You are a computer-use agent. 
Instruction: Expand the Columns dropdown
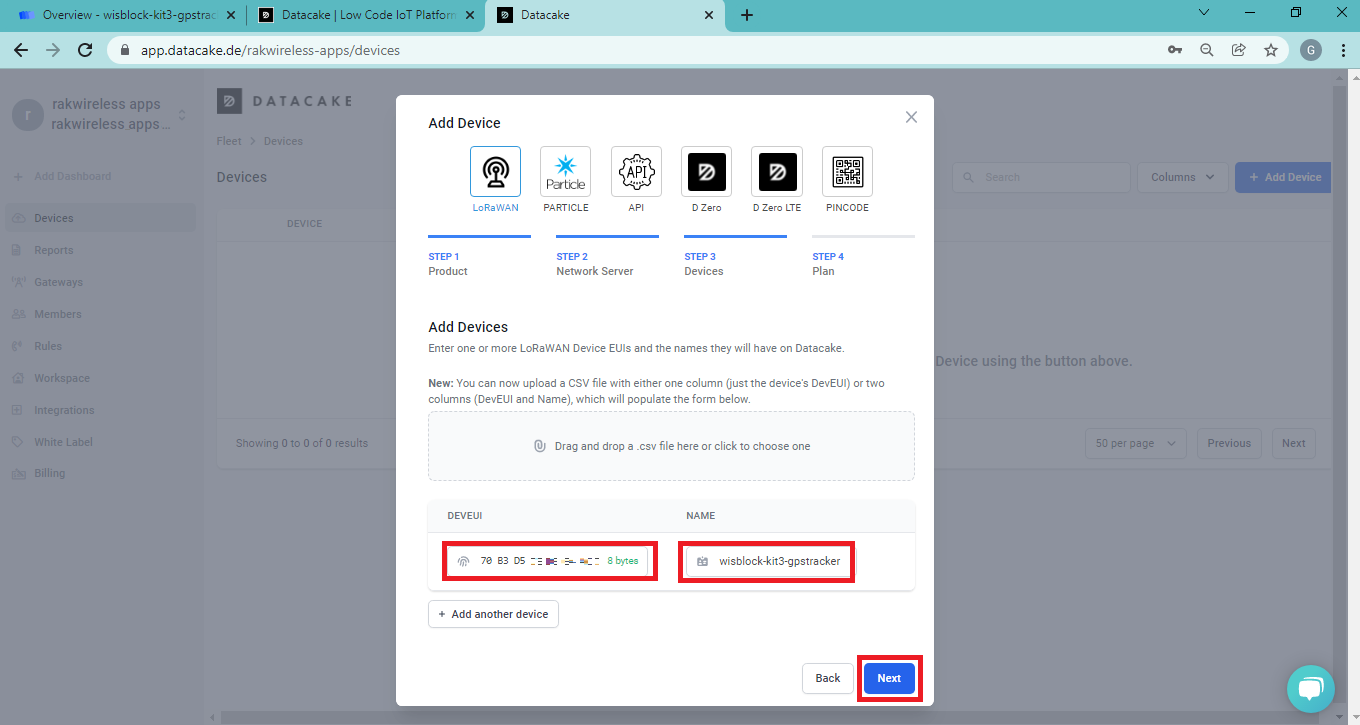coord(1182,177)
